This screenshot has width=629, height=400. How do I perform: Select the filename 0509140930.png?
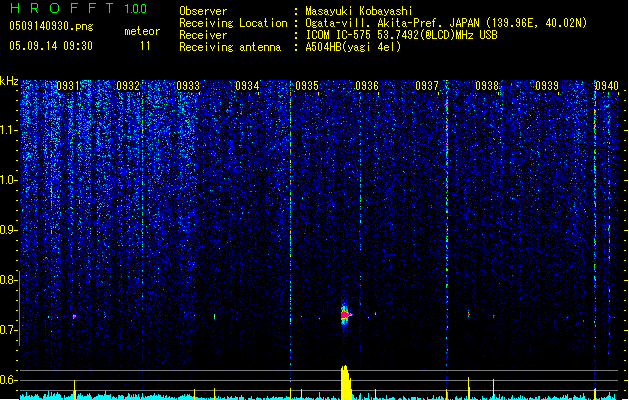click(x=51, y=26)
